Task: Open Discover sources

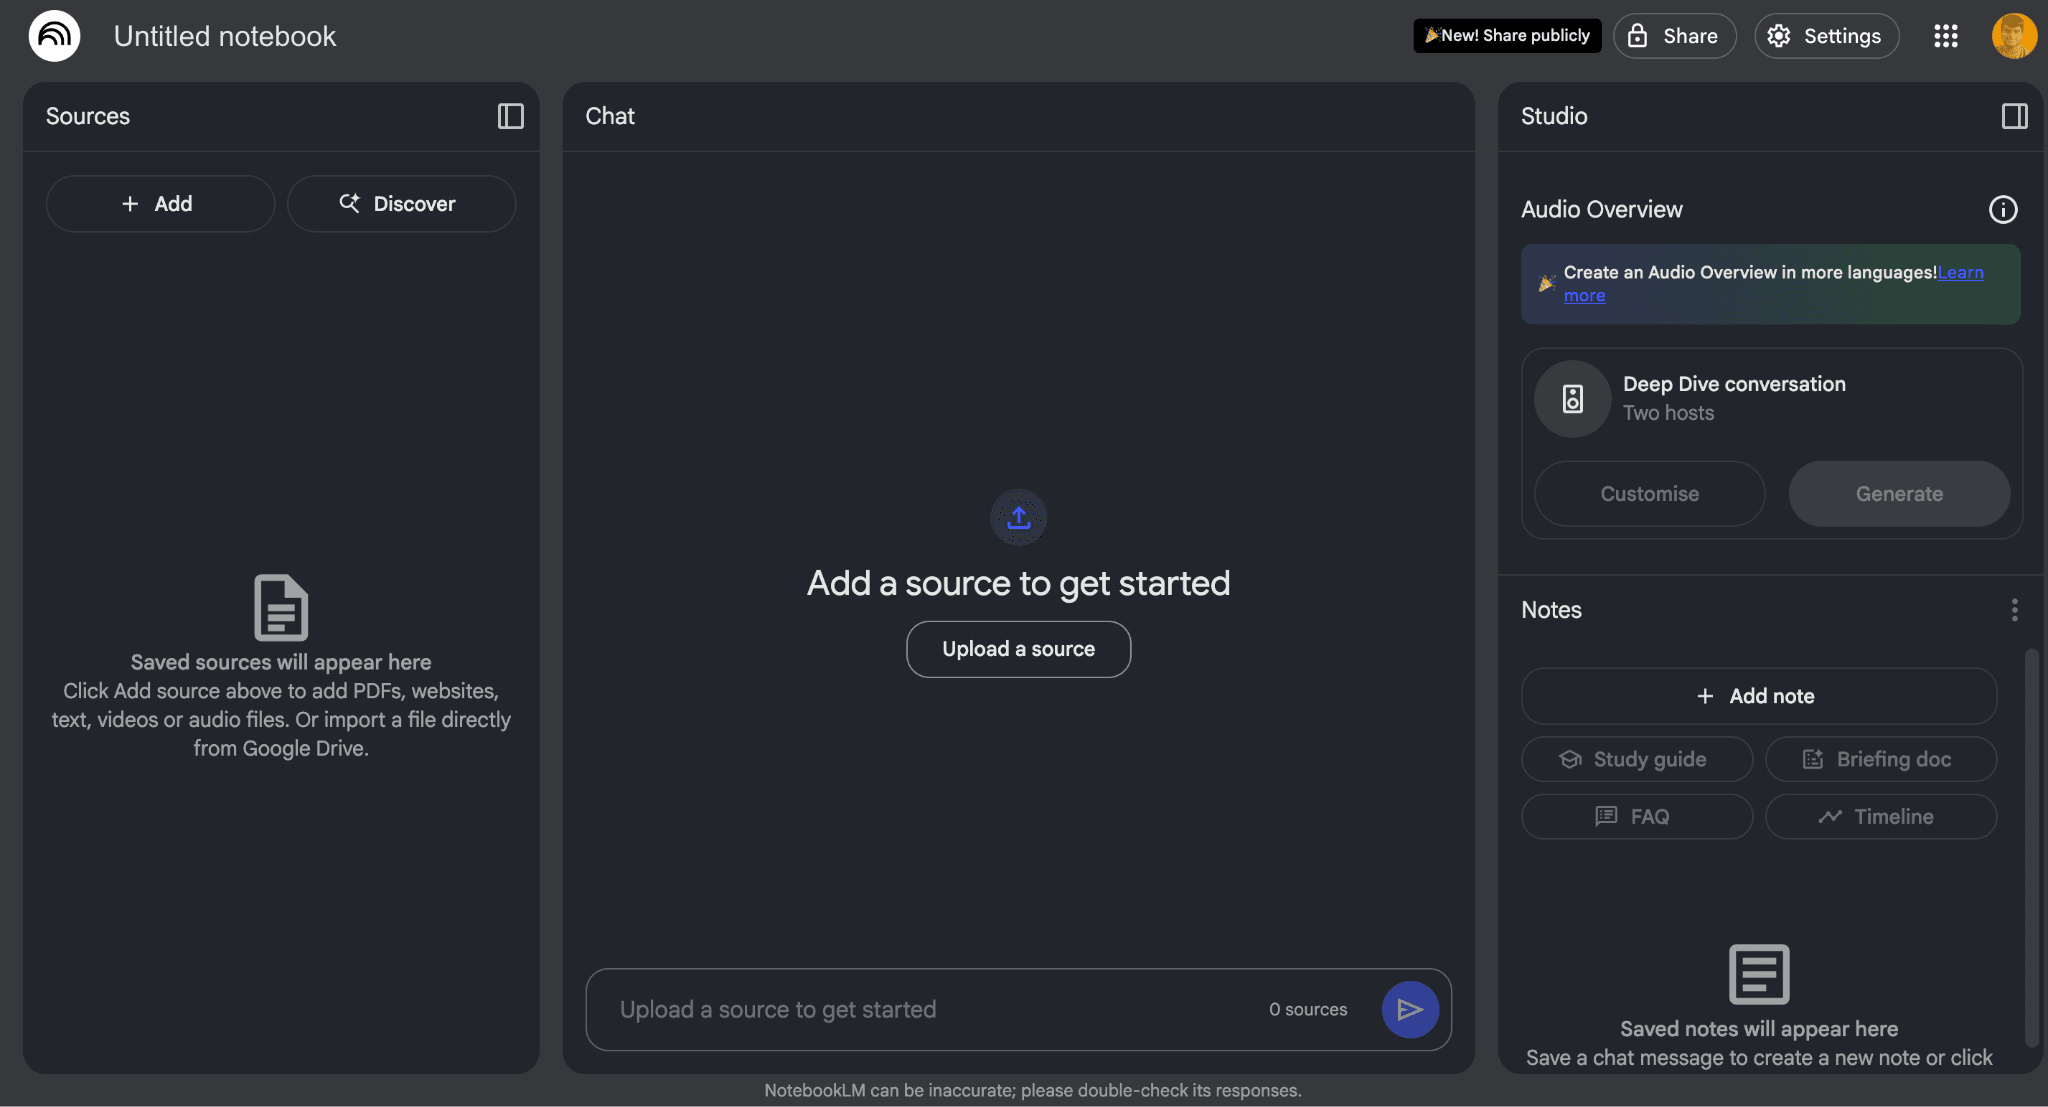Action: (x=401, y=204)
